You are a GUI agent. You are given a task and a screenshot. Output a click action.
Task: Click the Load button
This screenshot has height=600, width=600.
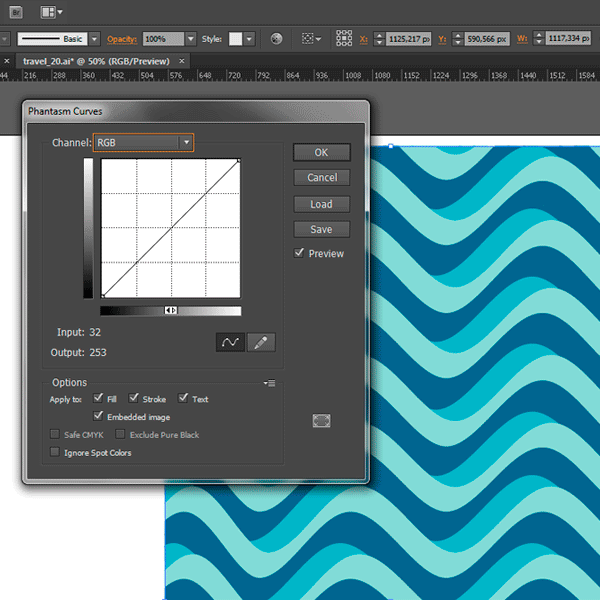click(321, 204)
